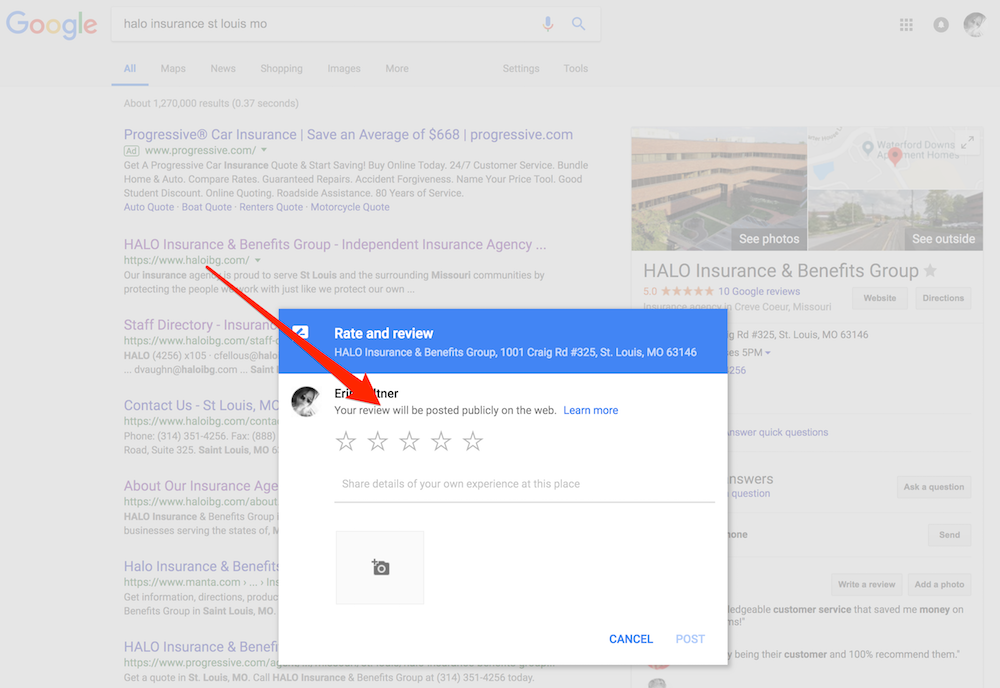The image size is (1000, 688).
Task: Open the notifications bell icon
Action: pyautogui.click(x=941, y=25)
